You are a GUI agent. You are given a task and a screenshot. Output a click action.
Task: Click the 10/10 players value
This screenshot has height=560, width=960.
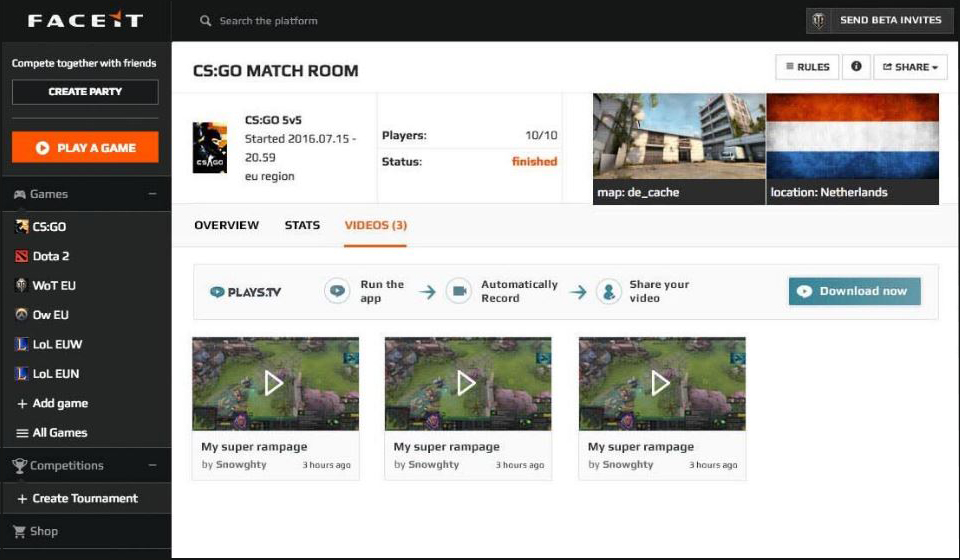click(x=541, y=135)
